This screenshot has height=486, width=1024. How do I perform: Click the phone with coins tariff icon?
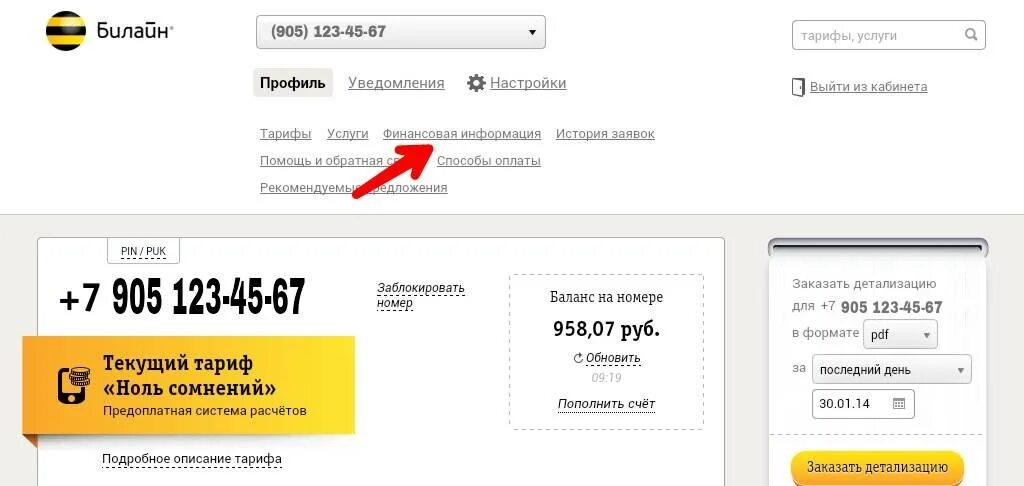pos(74,385)
